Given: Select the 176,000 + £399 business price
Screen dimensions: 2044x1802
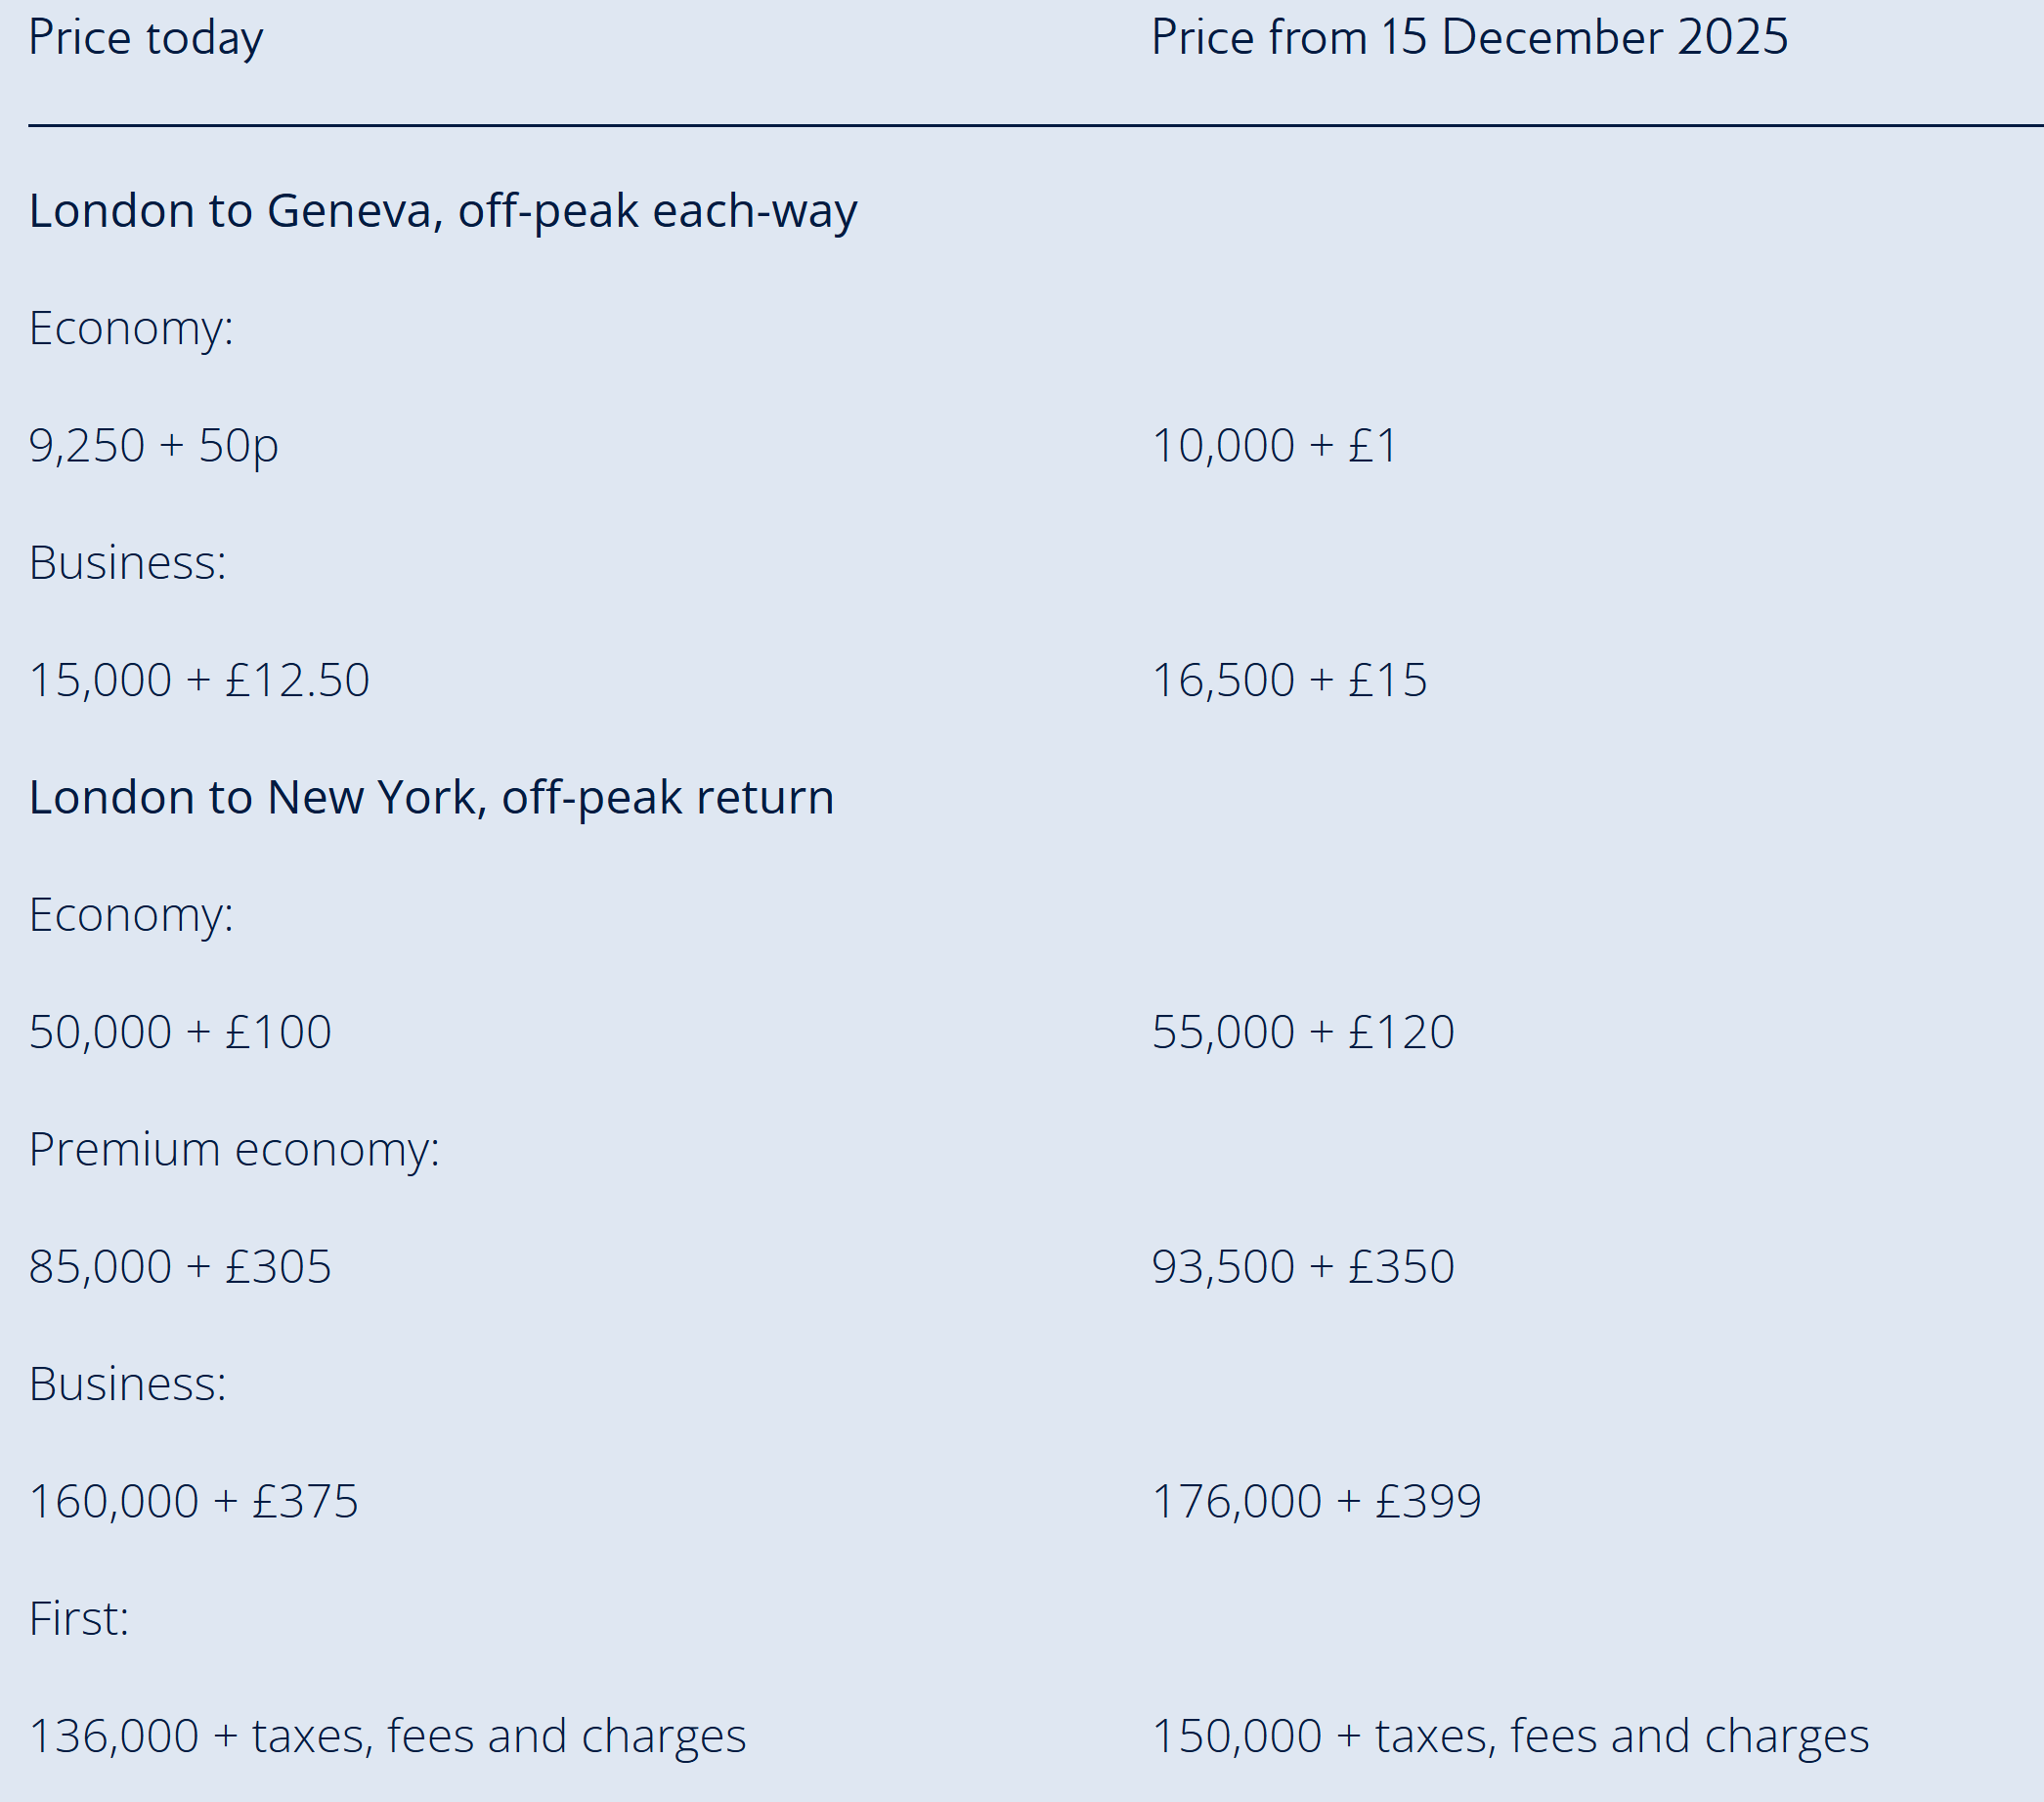Looking at the screenshot, I should [1316, 1502].
